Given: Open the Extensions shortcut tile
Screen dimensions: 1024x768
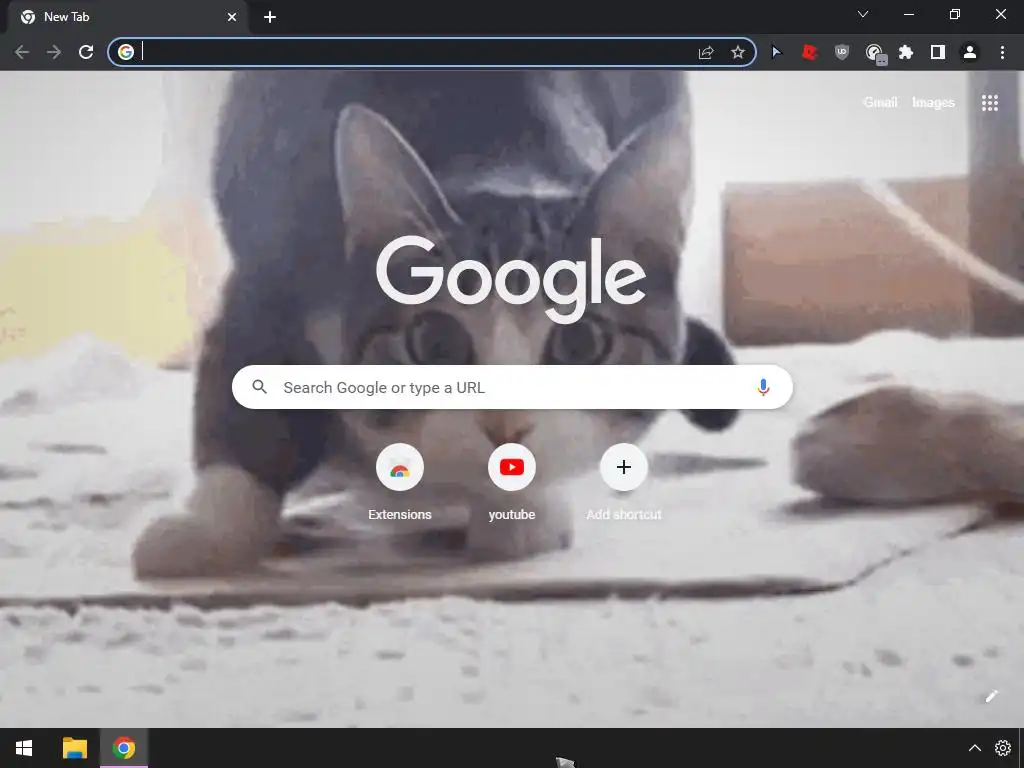Looking at the screenshot, I should [400, 483].
